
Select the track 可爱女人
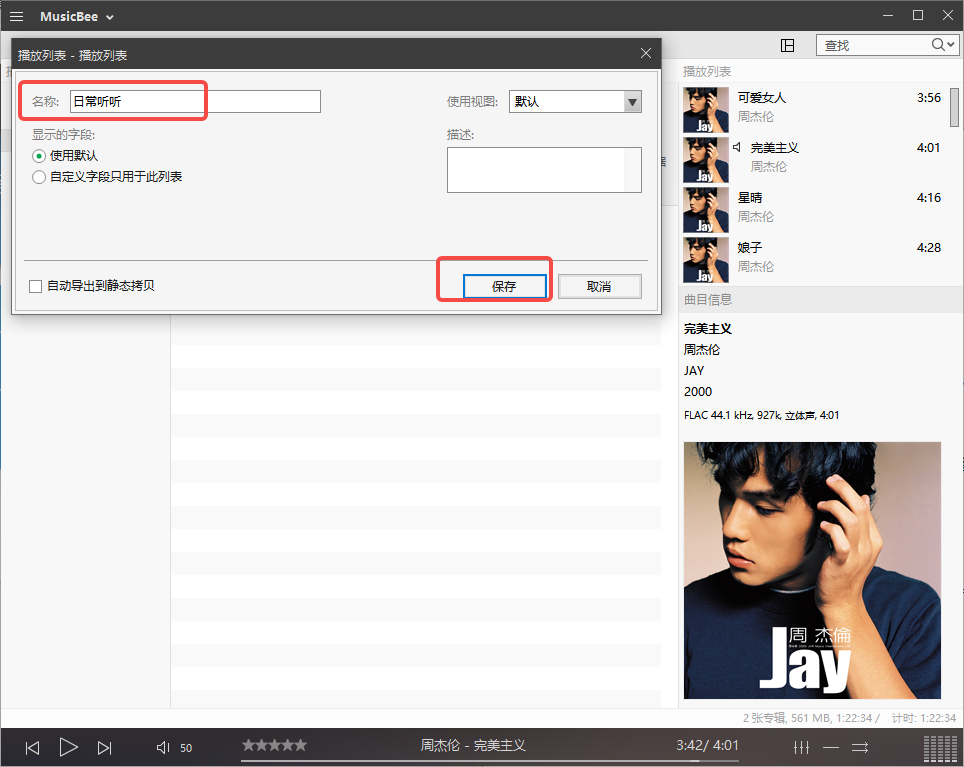point(814,109)
